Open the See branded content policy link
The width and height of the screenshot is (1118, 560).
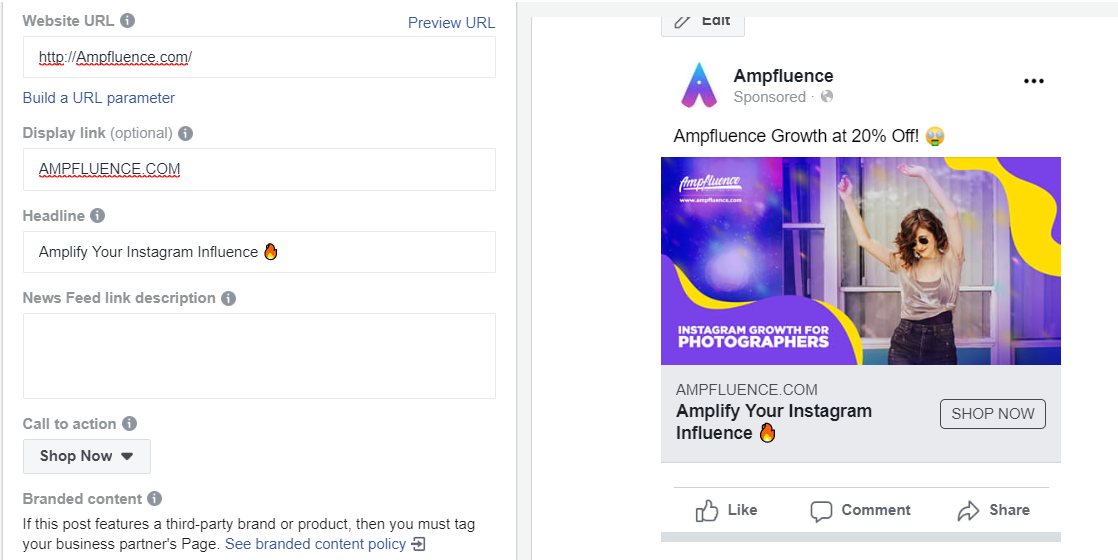pyautogui.click(x=316, y=544)
